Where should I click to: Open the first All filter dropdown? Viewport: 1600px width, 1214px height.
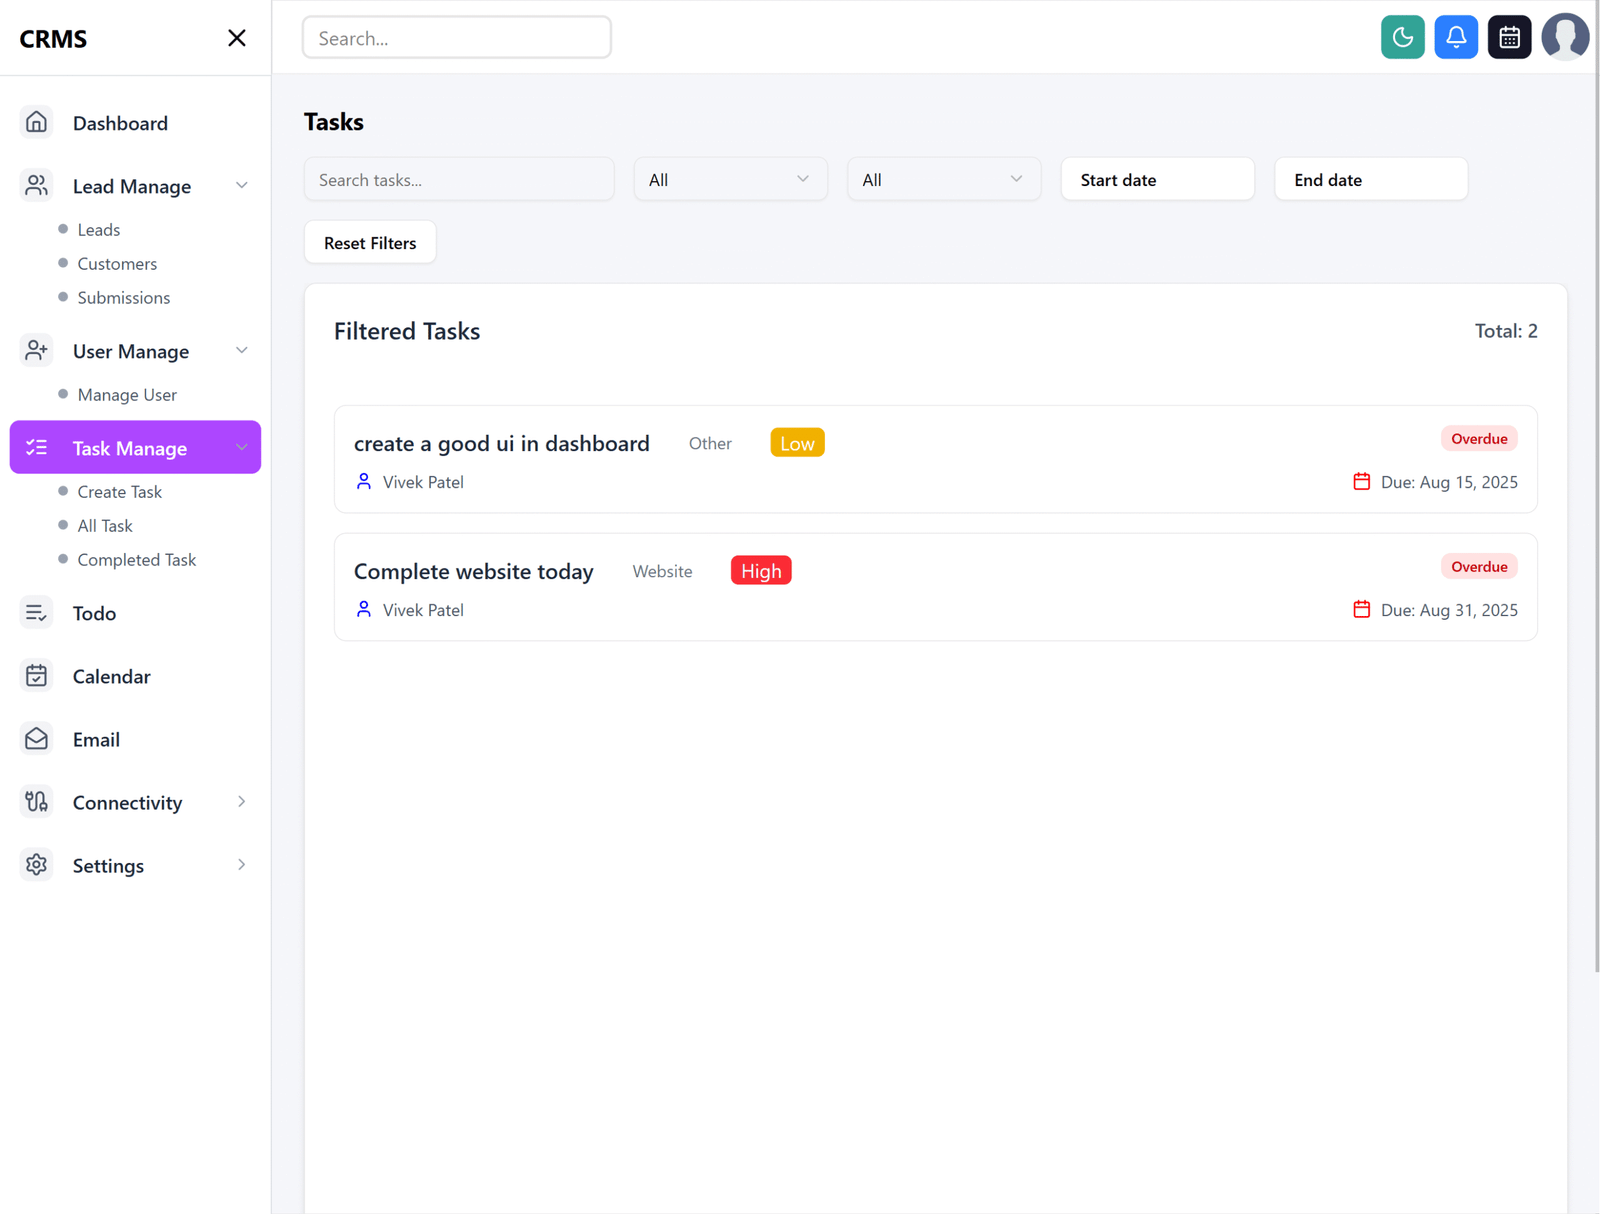[730, 179]
